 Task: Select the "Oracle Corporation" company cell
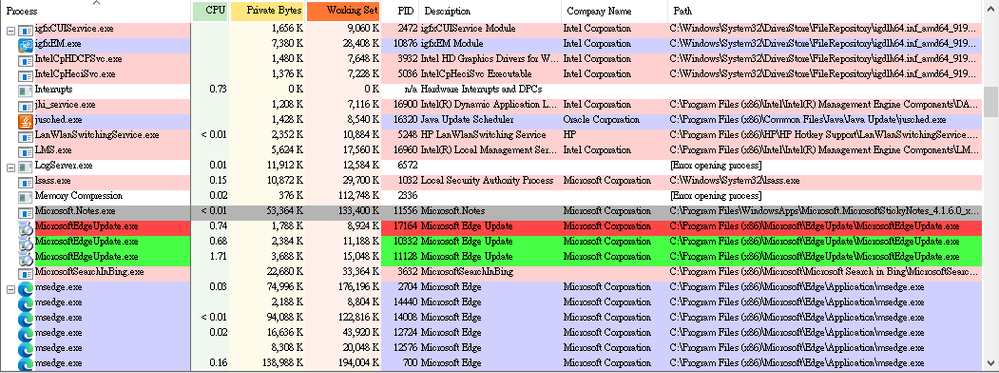pyautogui.click(x=602, y=120)
